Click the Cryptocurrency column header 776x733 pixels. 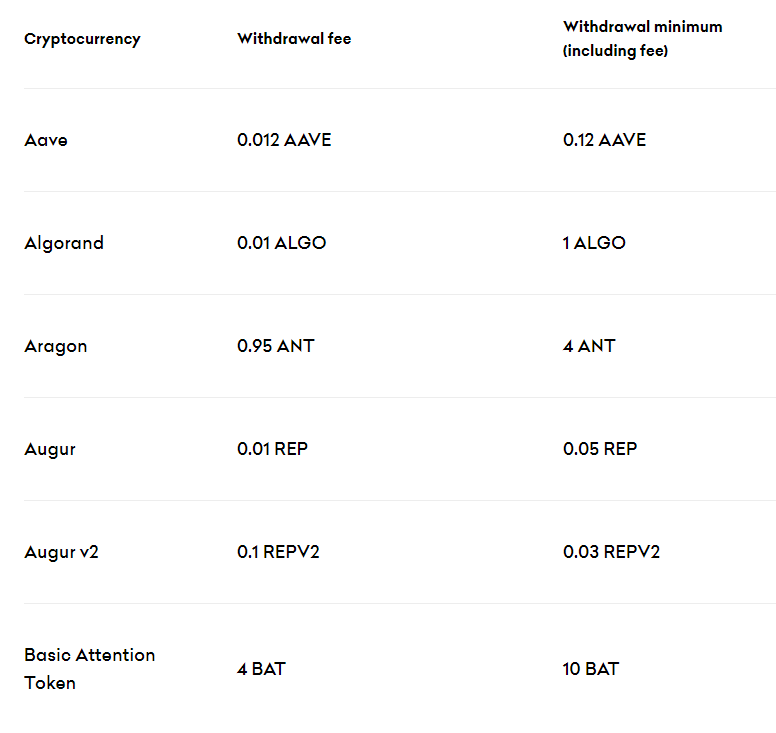82,39
